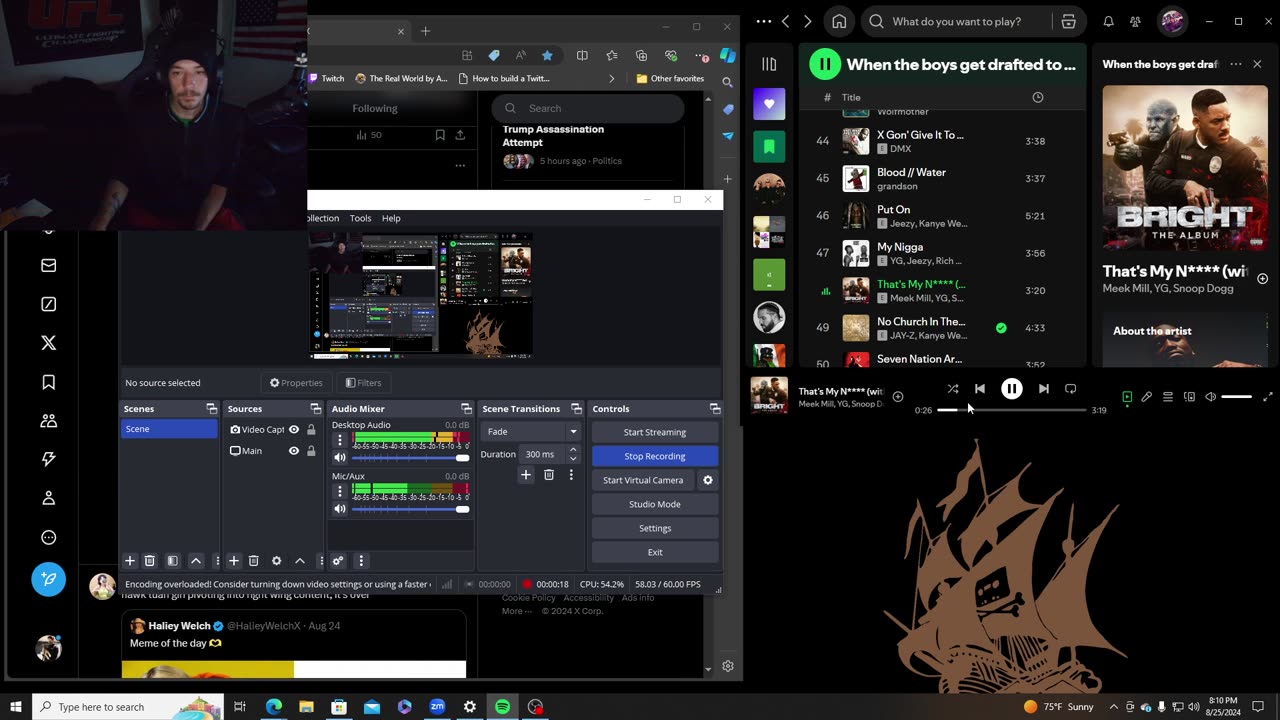
Task: Open Desktop Audio options menu
Action: [x=340, y=440]
